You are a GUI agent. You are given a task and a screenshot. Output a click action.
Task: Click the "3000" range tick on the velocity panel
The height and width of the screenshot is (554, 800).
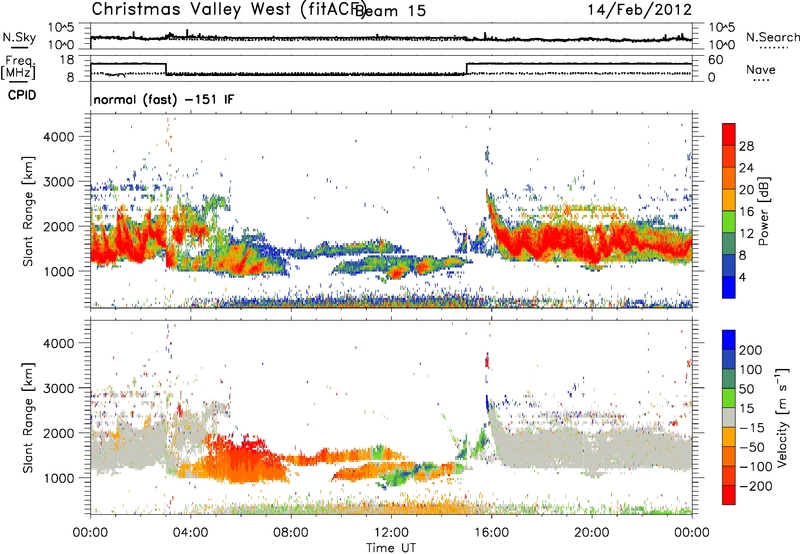point(58,388)
